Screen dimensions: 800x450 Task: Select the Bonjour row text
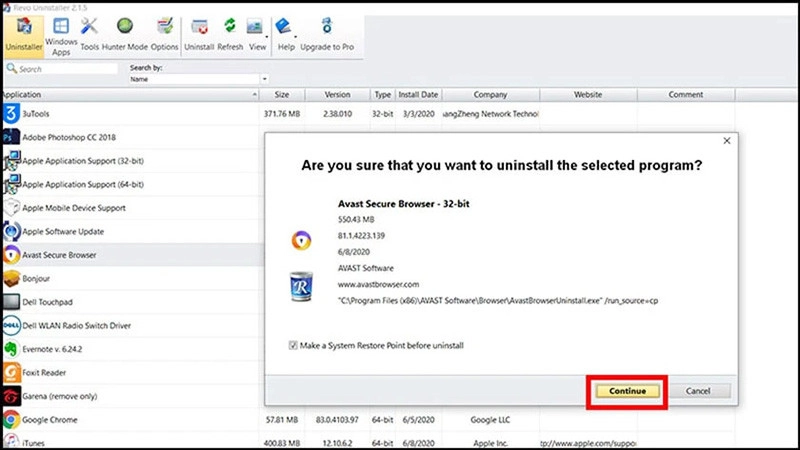[x=36, y=279]
